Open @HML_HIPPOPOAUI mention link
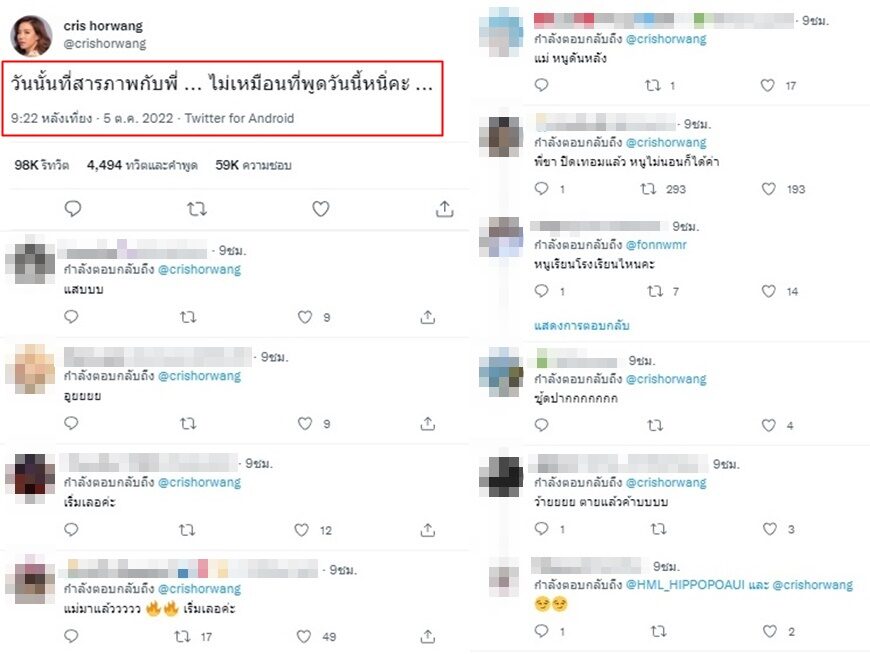870x654 pixels. [685, 585]
